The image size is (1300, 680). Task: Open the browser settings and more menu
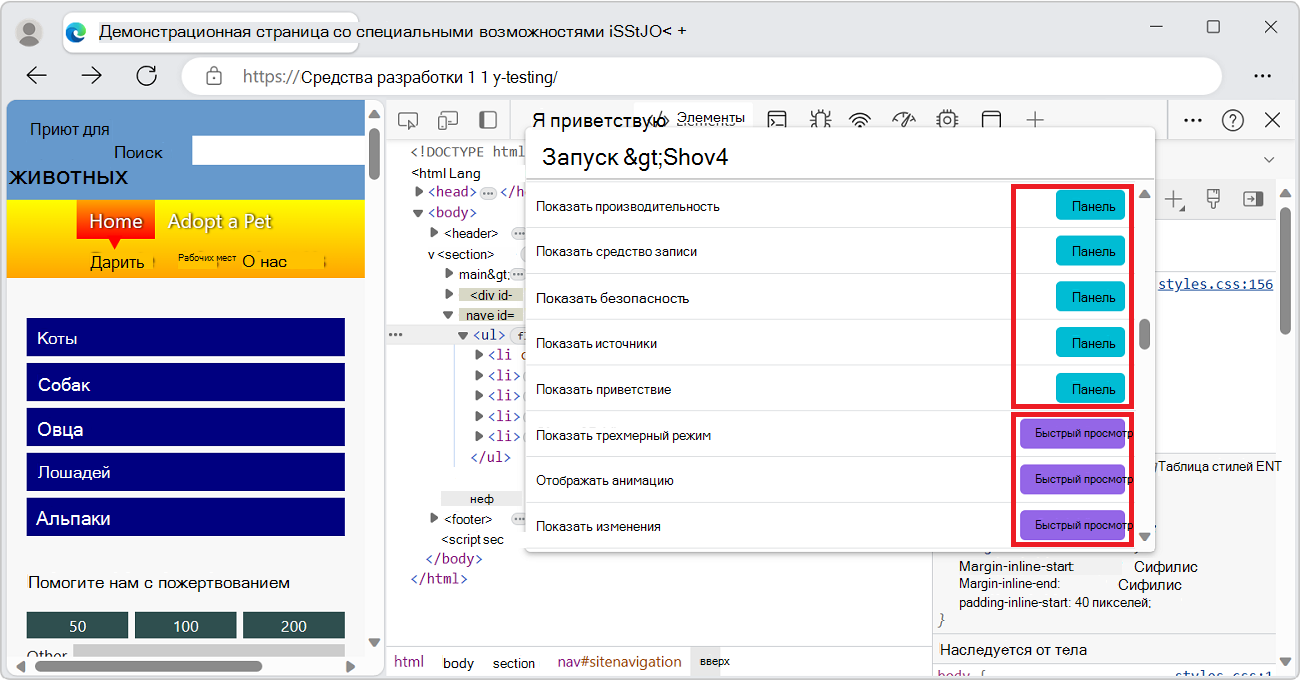point(1262,76)
